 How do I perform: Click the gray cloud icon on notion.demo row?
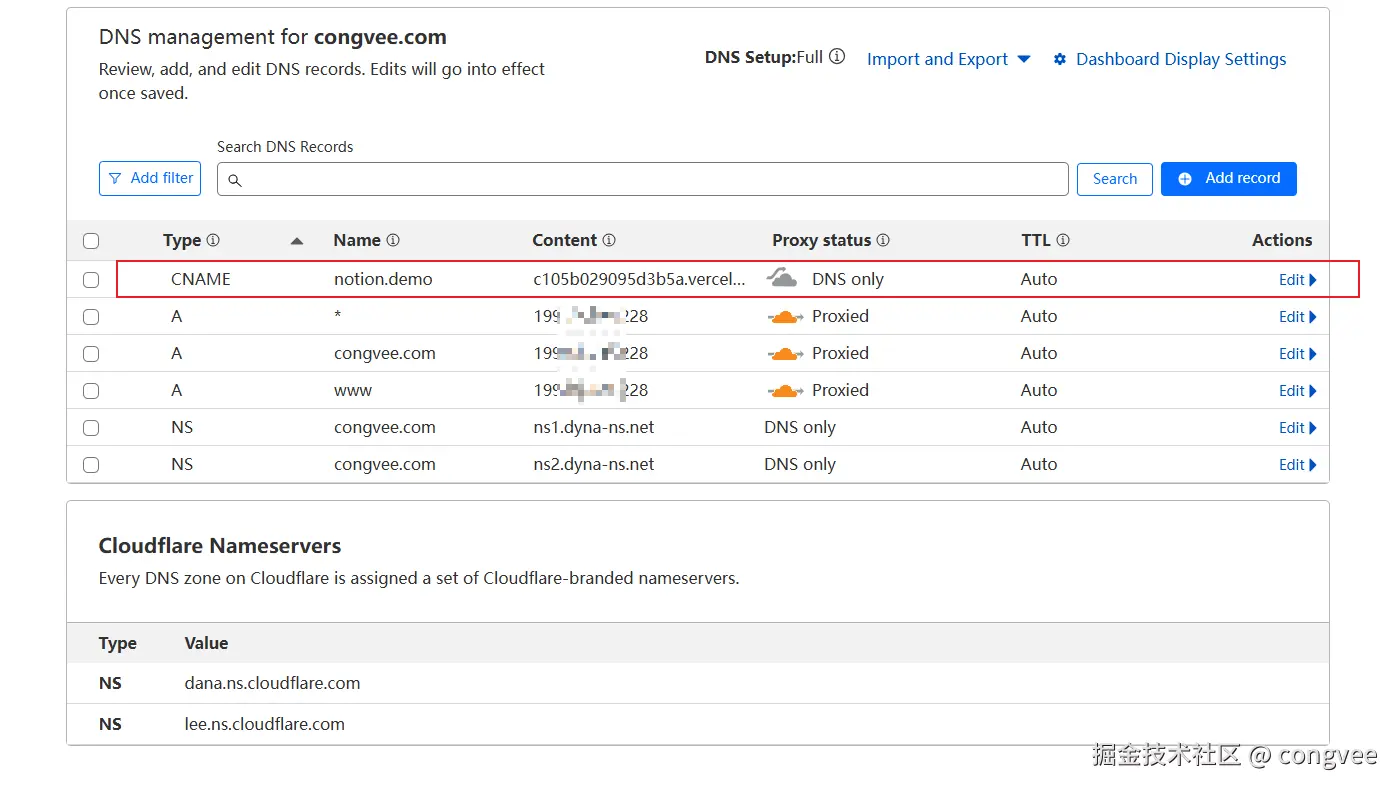tap(782, 279)
